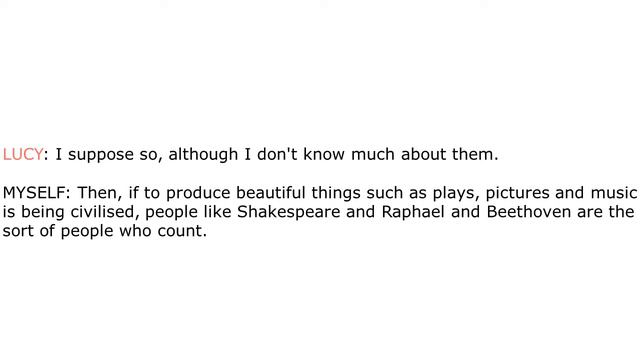Click the word produce in the paragraph
This screenshot has height=360, width=640.
[x=198, y=193]
